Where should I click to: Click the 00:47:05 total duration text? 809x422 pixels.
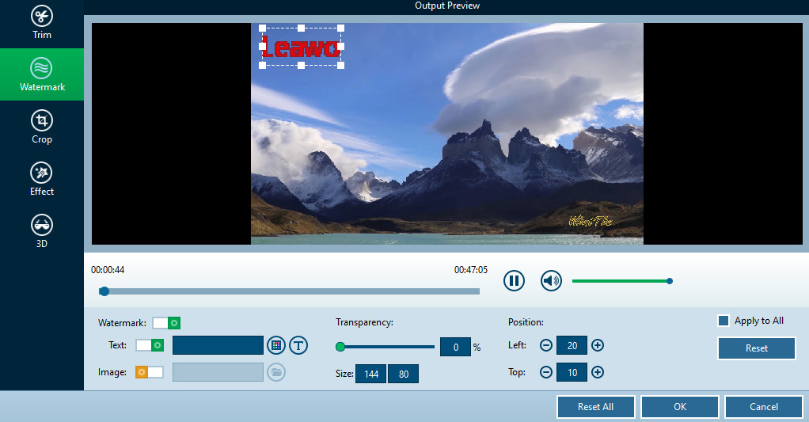[471, 270]
